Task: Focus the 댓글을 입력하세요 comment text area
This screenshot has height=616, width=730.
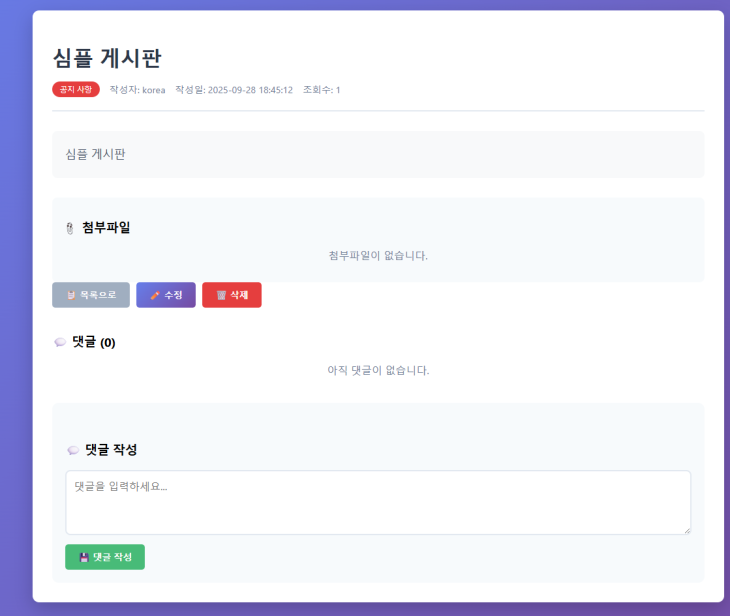Action: [378, 502]
